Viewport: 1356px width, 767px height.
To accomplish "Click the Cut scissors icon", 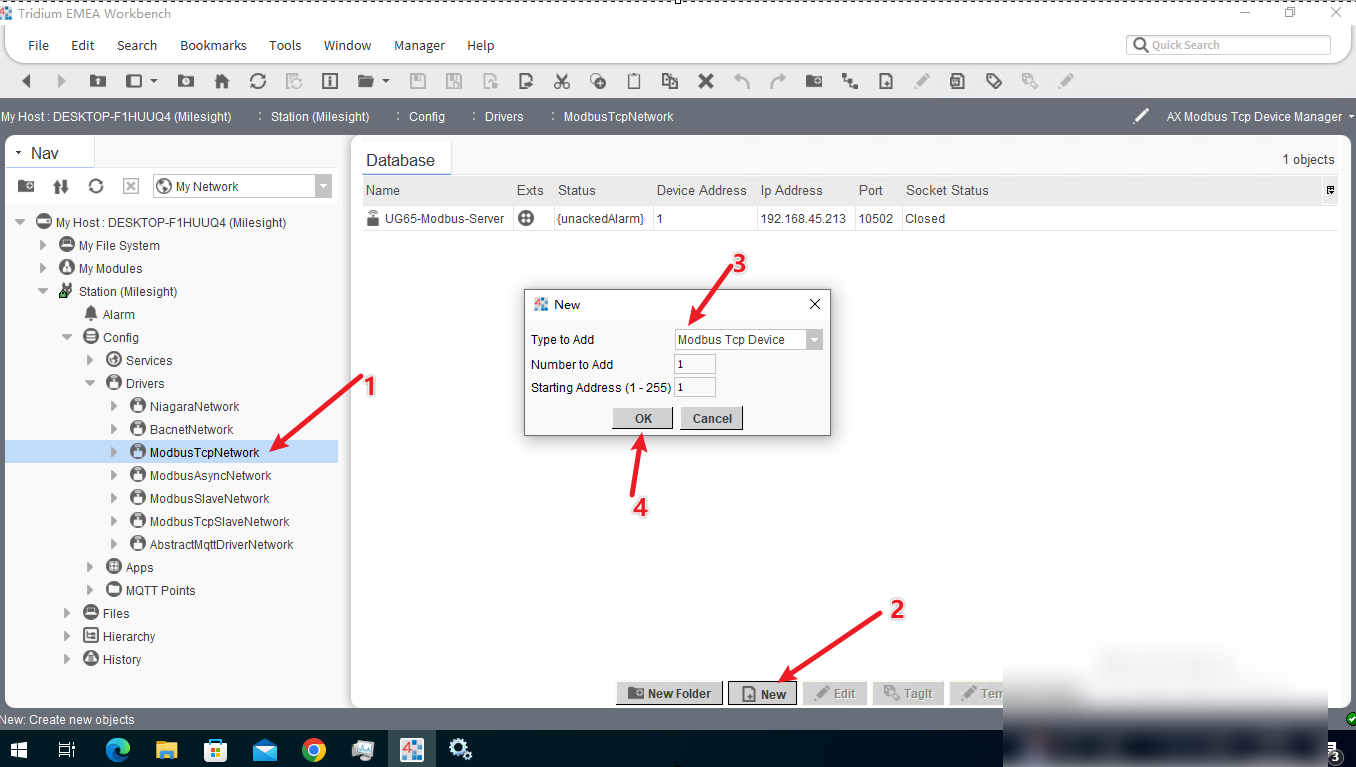I will point(561,81).
